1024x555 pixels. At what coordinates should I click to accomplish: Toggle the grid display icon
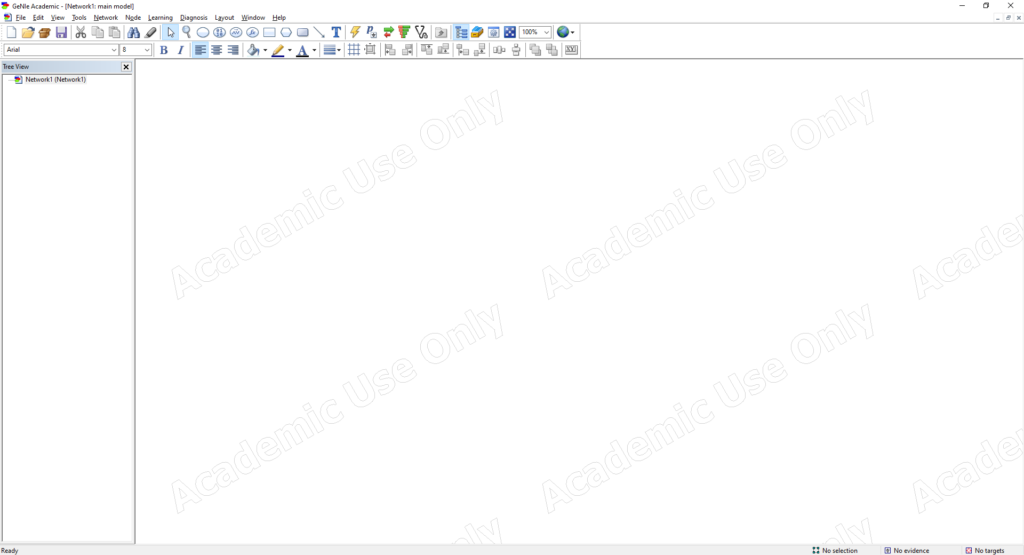coord(354,50)
